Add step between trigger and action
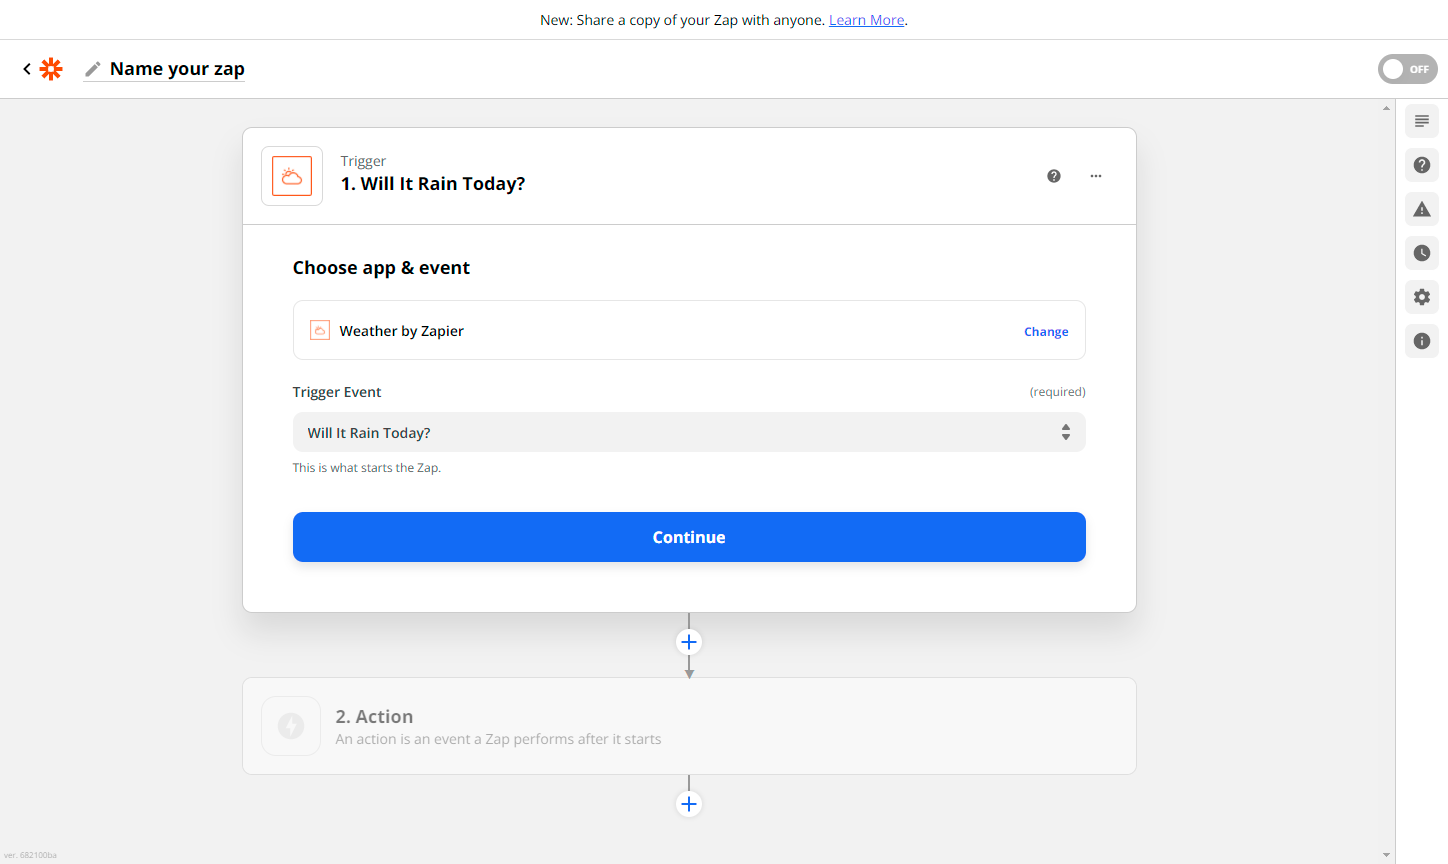The width and height of the screenshot is (1448, 864). click(x=689, y=642)
